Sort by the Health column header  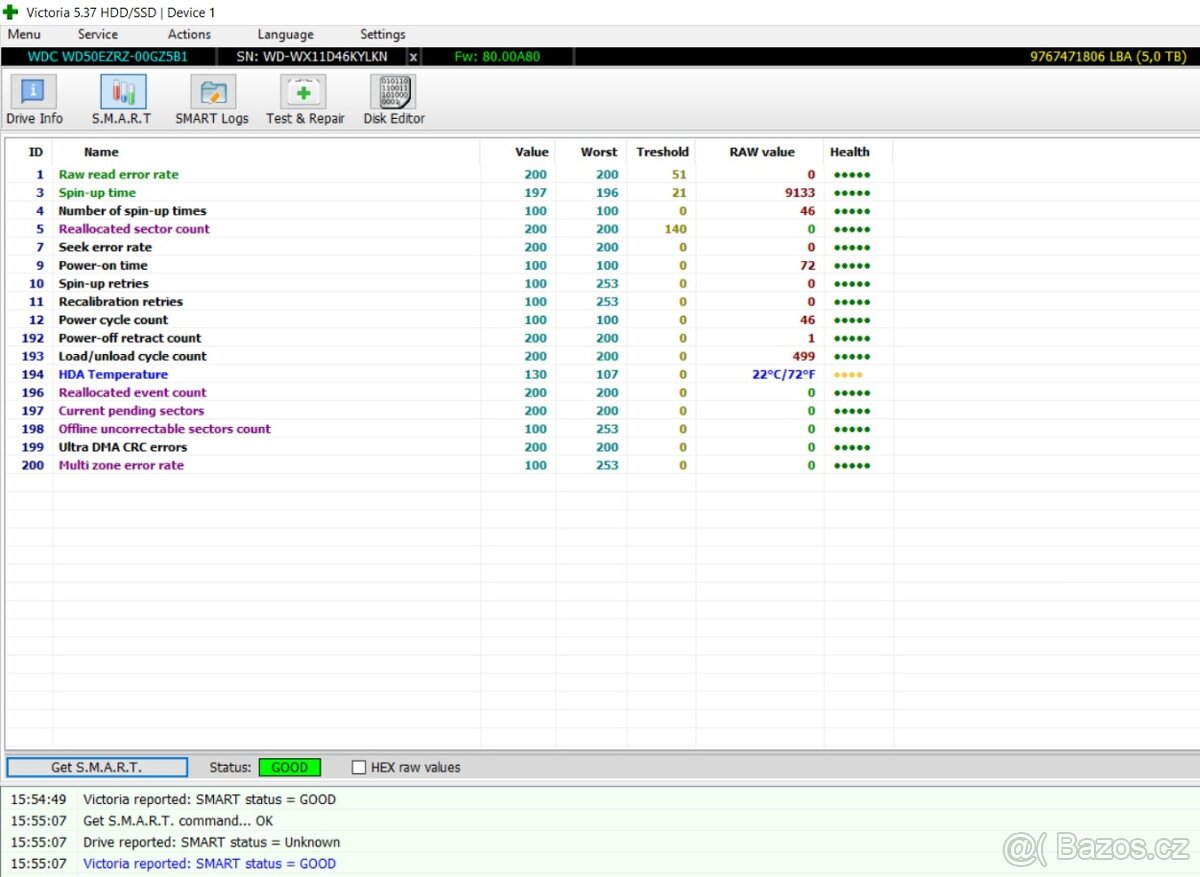point(850,152)
